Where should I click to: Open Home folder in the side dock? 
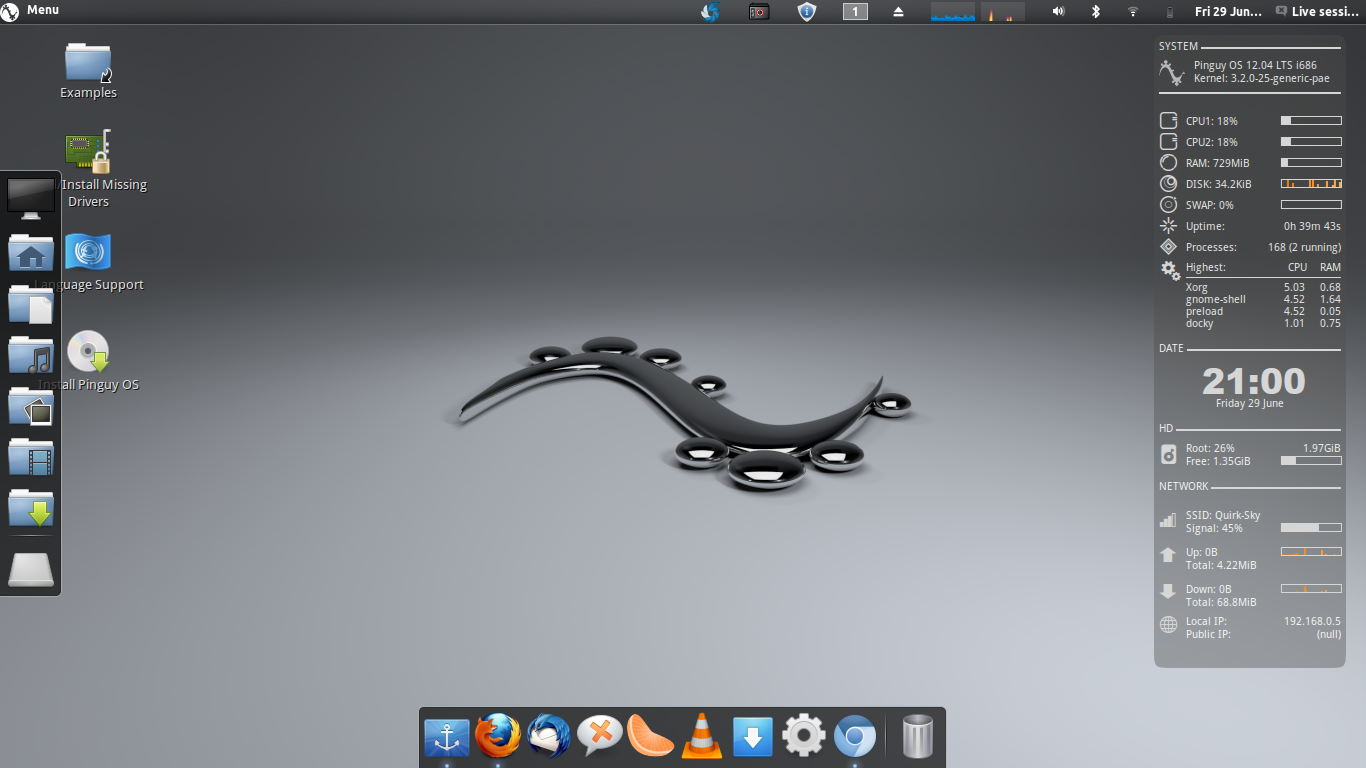[x=31, y=253]
